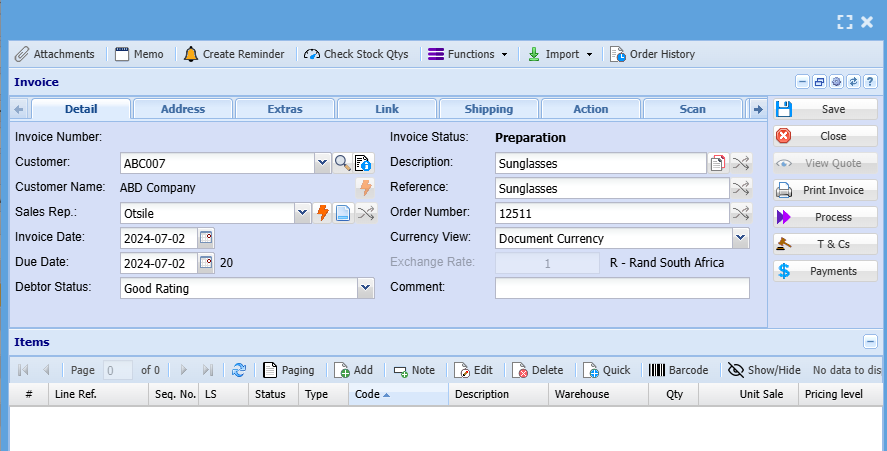The image size is (887, 451).
Task: Open Check Stock Qtys
Action: 356,54
